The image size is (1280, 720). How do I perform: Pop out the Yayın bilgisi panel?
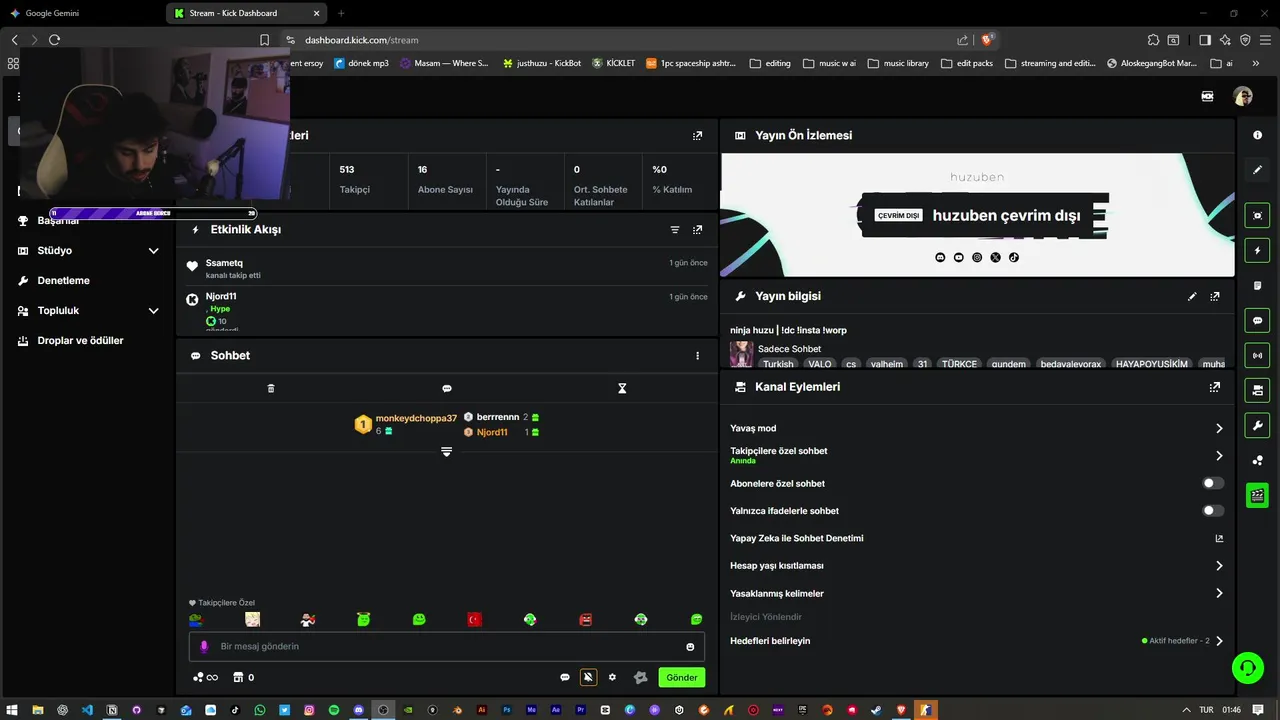[1215, 296]
